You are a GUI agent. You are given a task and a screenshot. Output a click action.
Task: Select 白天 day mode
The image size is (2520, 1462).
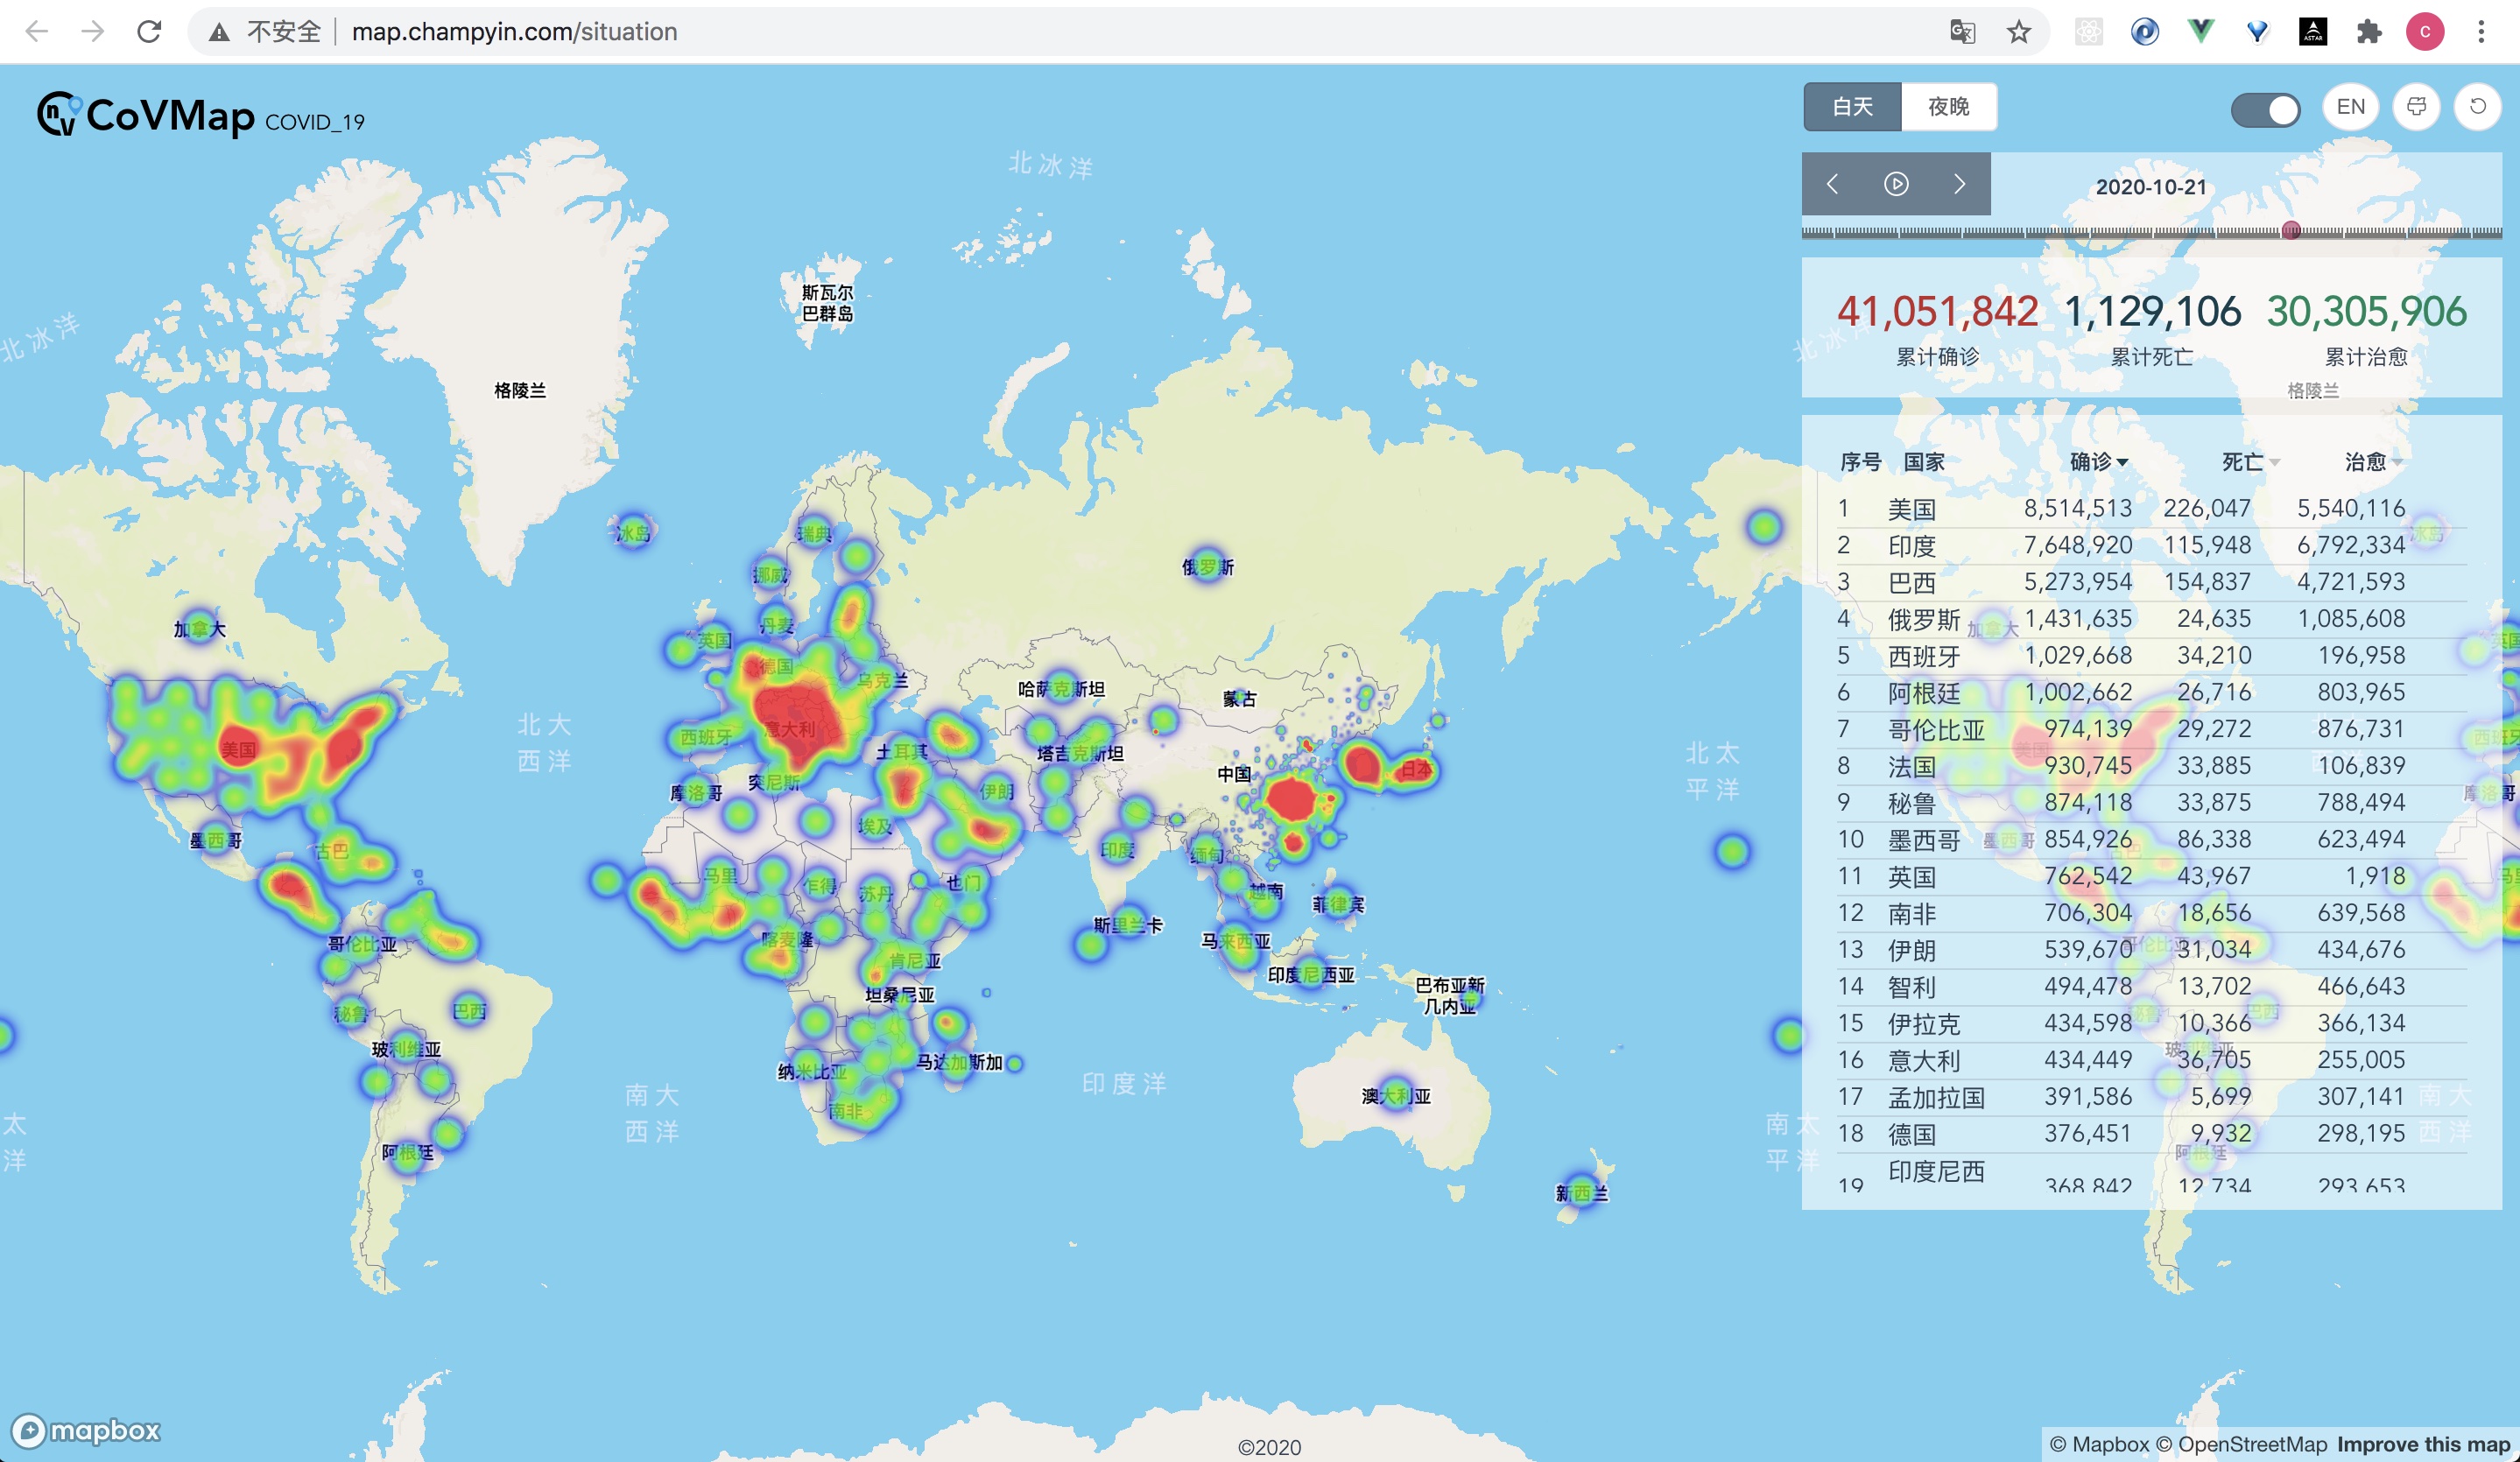(1852, 107)
